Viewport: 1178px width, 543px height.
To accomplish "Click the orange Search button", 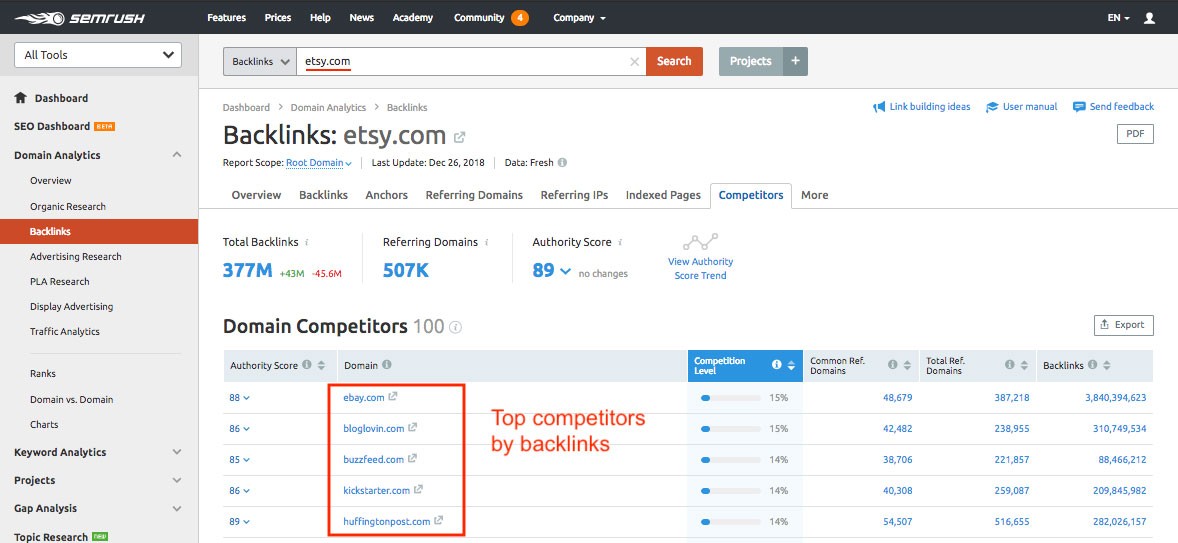I will [674, 61].
